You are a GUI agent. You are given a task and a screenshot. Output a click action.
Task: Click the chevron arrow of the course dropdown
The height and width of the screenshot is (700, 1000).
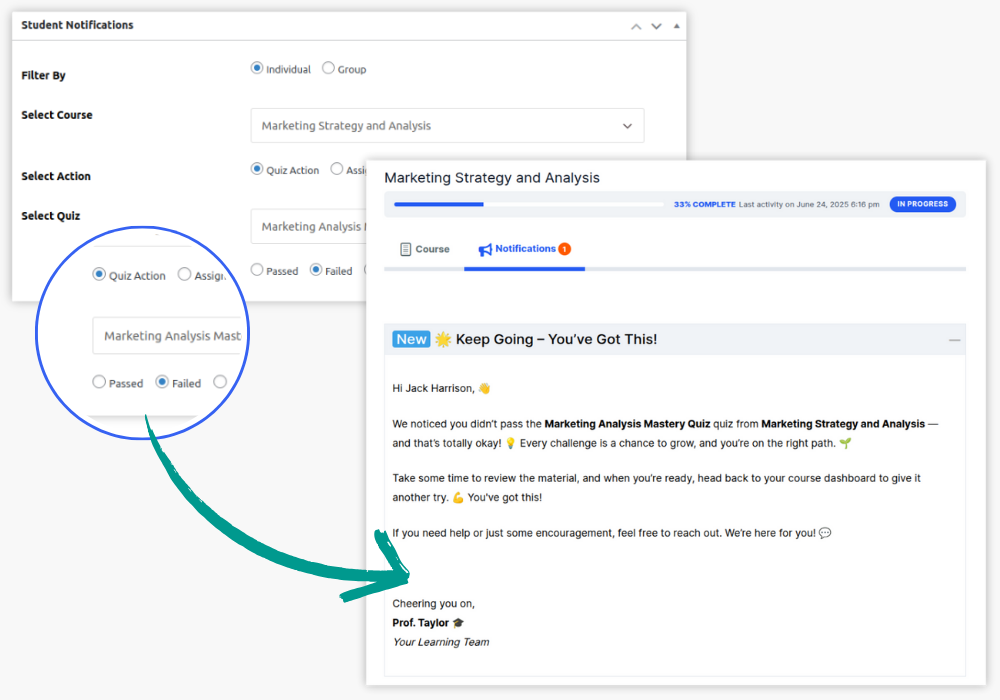[627, 126]
